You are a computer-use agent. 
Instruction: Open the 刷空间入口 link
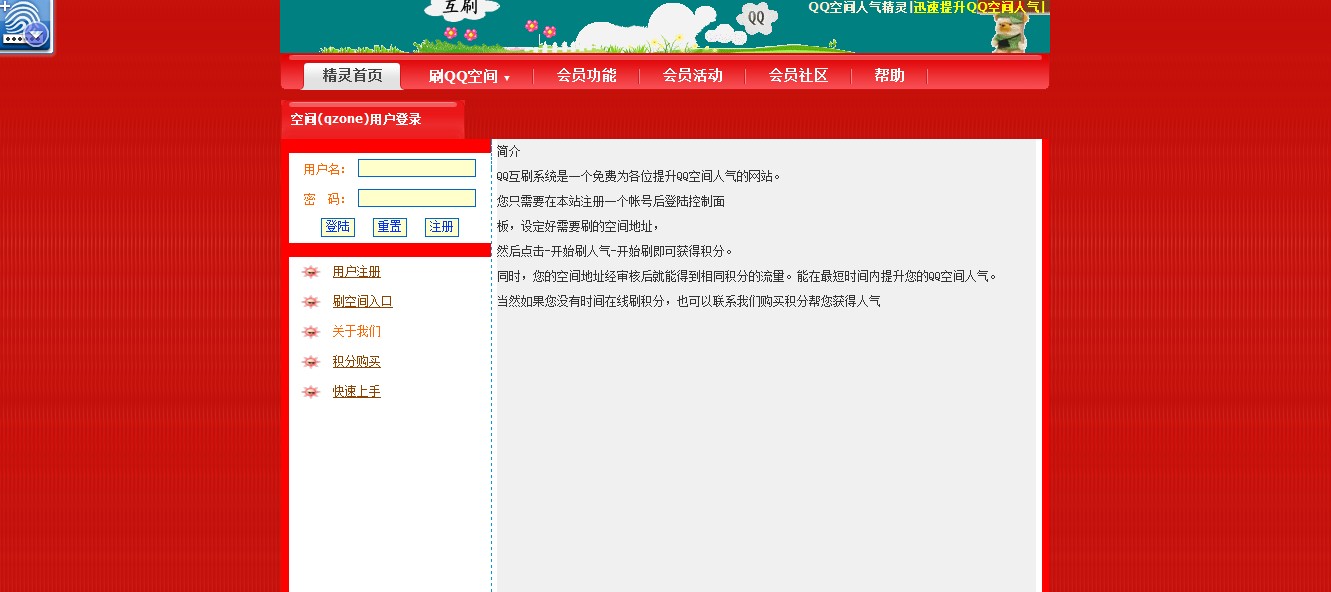pyautogui.click(x=363, y=302)
